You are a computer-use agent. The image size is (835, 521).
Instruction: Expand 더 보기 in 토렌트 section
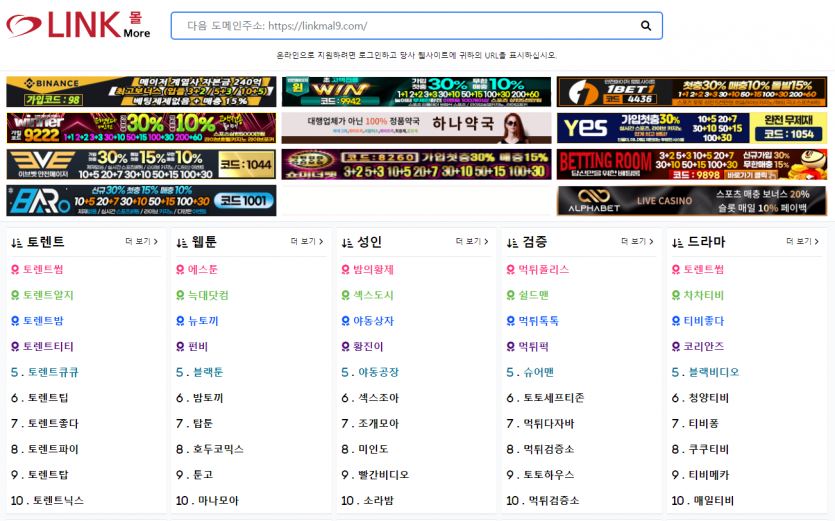[142, 241]
